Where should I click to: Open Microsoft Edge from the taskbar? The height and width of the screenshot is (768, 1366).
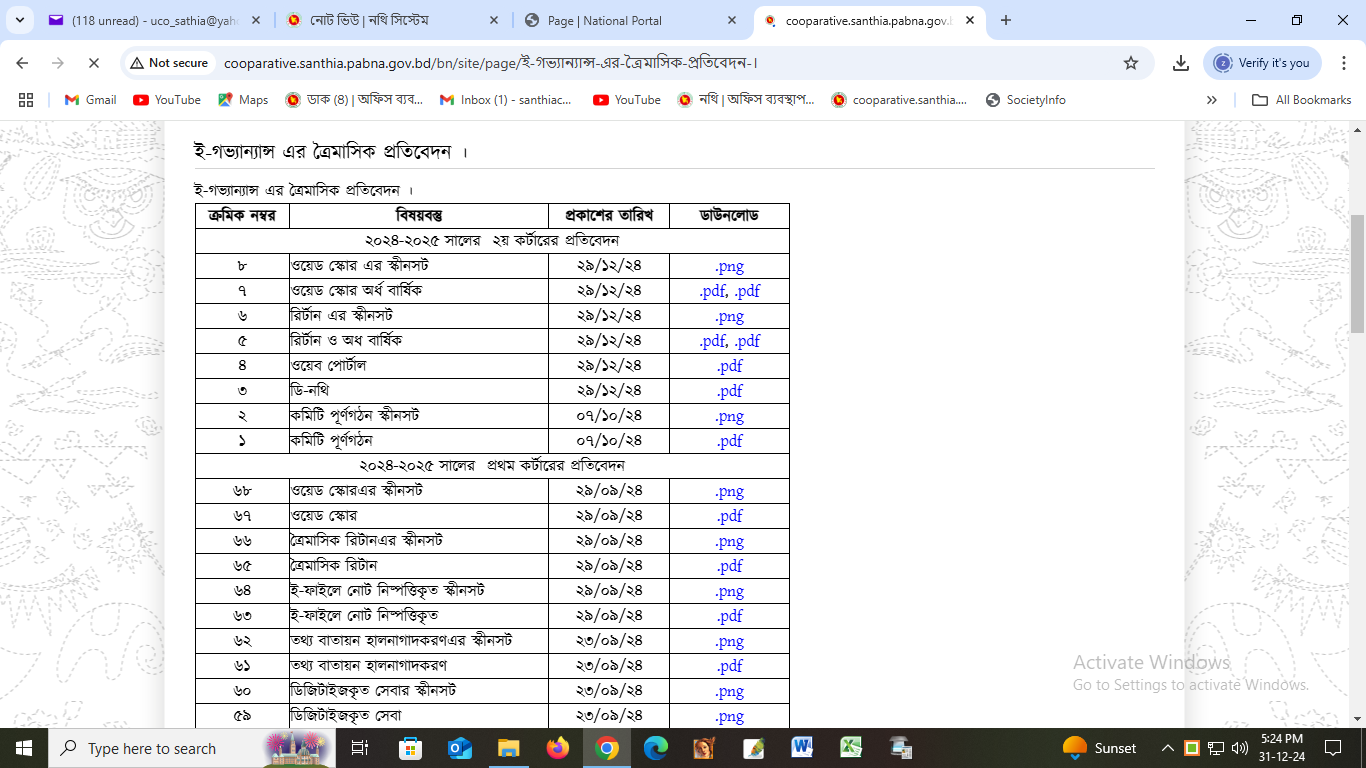click(655, 748)
